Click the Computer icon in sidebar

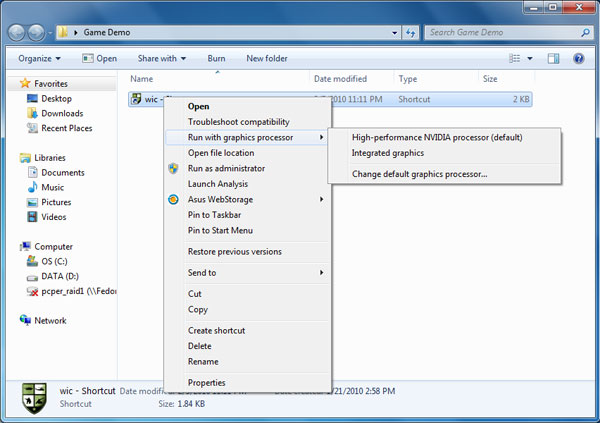pos(25,246)
